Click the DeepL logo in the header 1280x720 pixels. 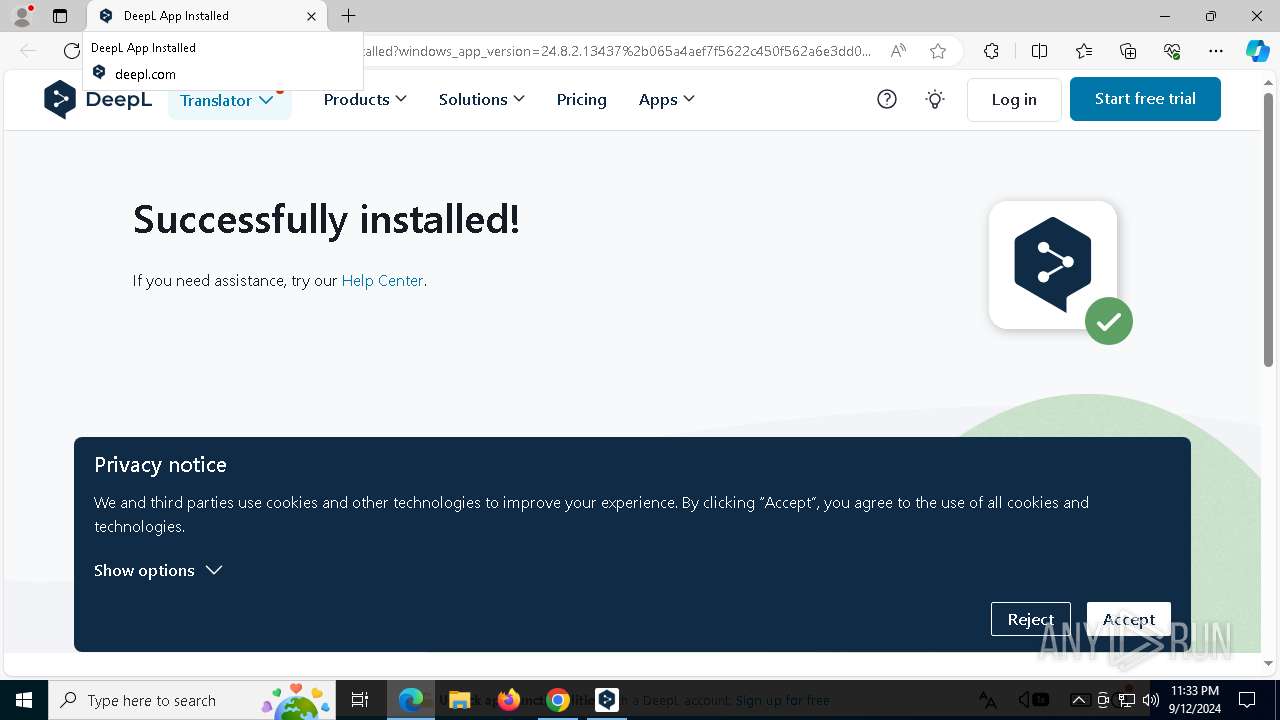[x=98, y=99]
